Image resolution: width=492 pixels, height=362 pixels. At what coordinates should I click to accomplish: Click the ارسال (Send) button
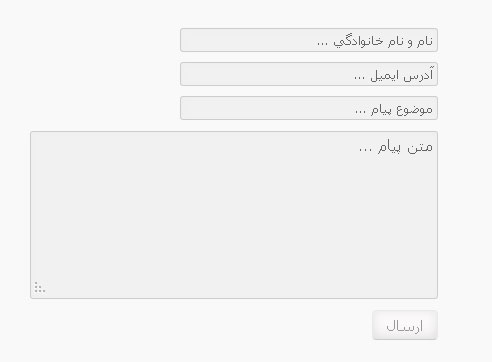(x=405, y=325)
